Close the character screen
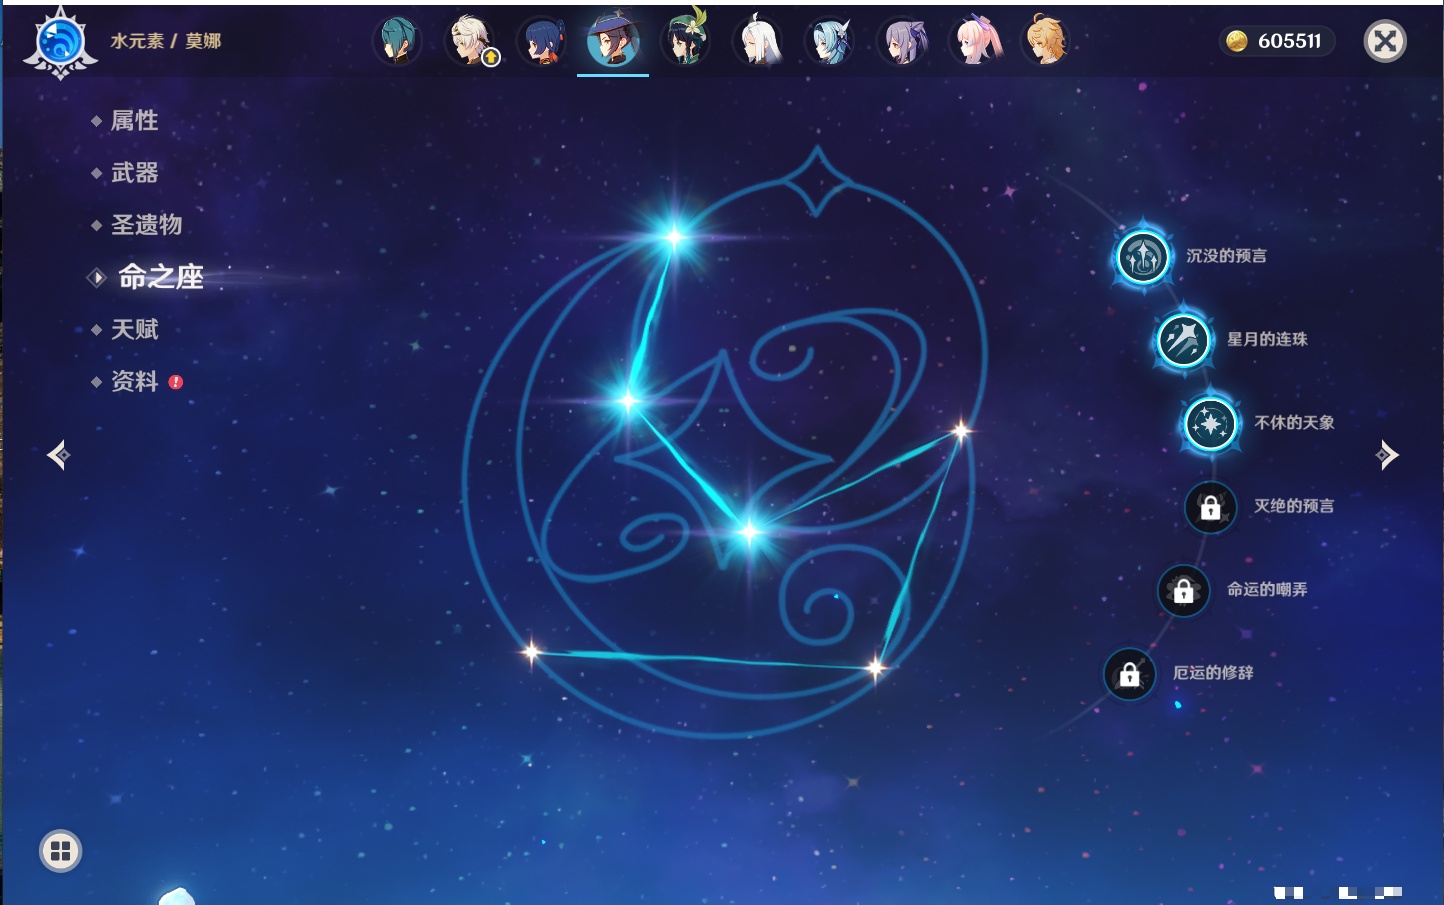1444x905 pixels. coord(1386,41)
